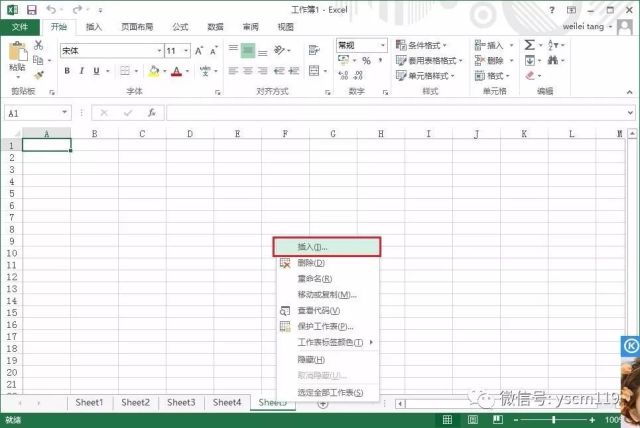Image resolution: width=640 pixels, height=428 pixels.
Task: Click the Copy icon
Action: point(38,60)
